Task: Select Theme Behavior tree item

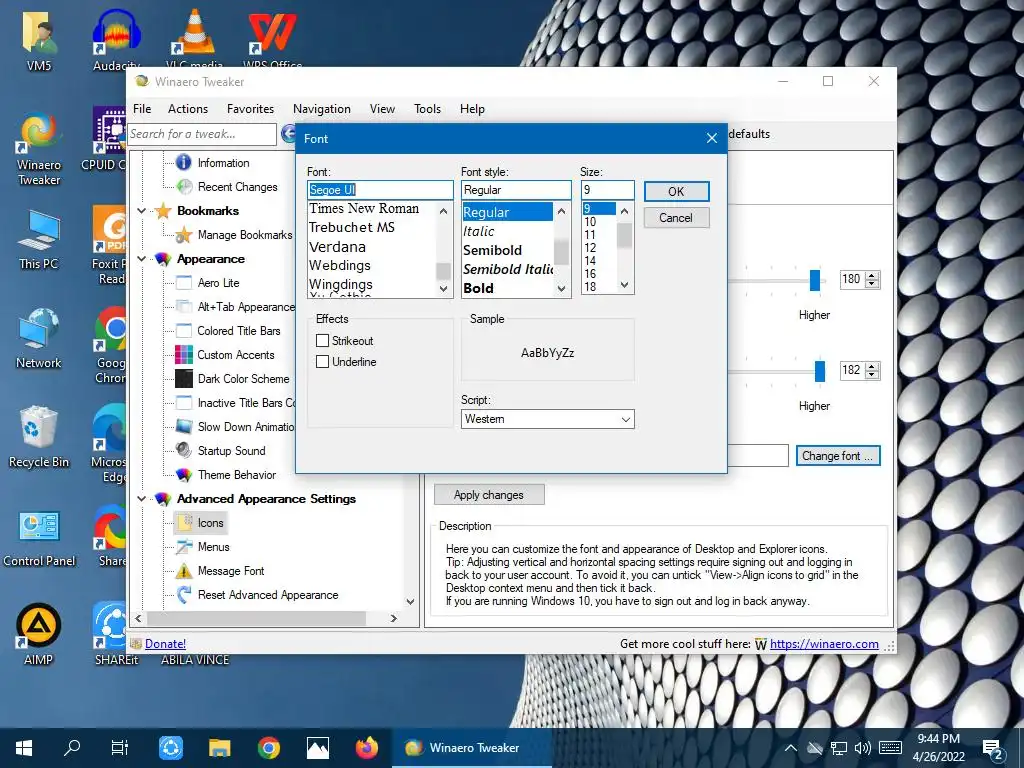Action: coord(236,475)
